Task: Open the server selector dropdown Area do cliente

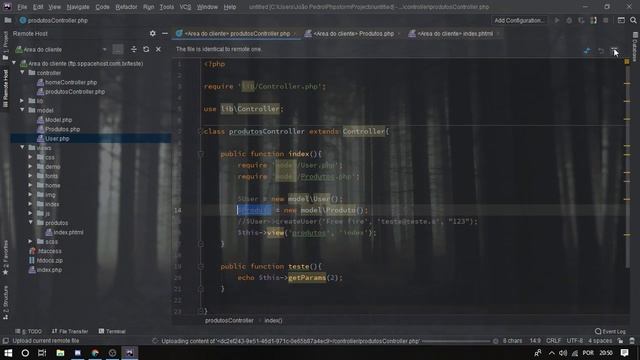Action: (x=61, y=49)
